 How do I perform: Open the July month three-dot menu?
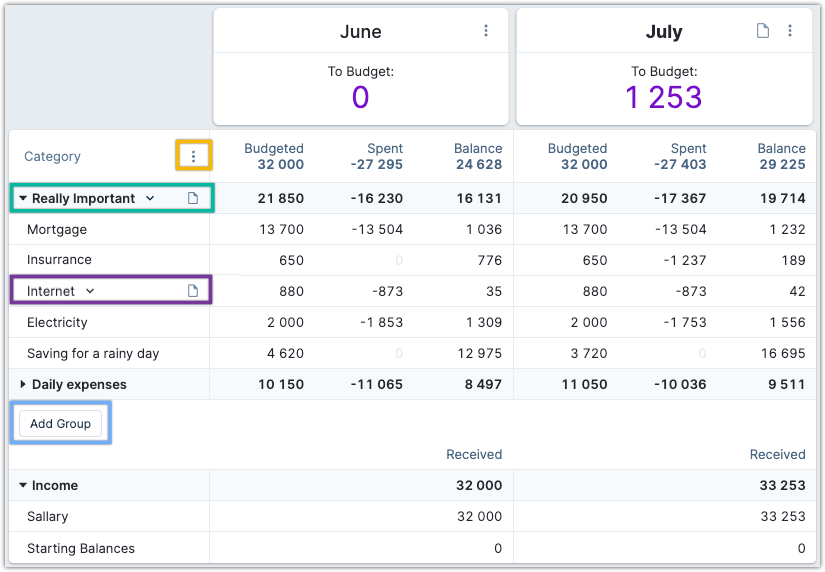click(790, 31)
